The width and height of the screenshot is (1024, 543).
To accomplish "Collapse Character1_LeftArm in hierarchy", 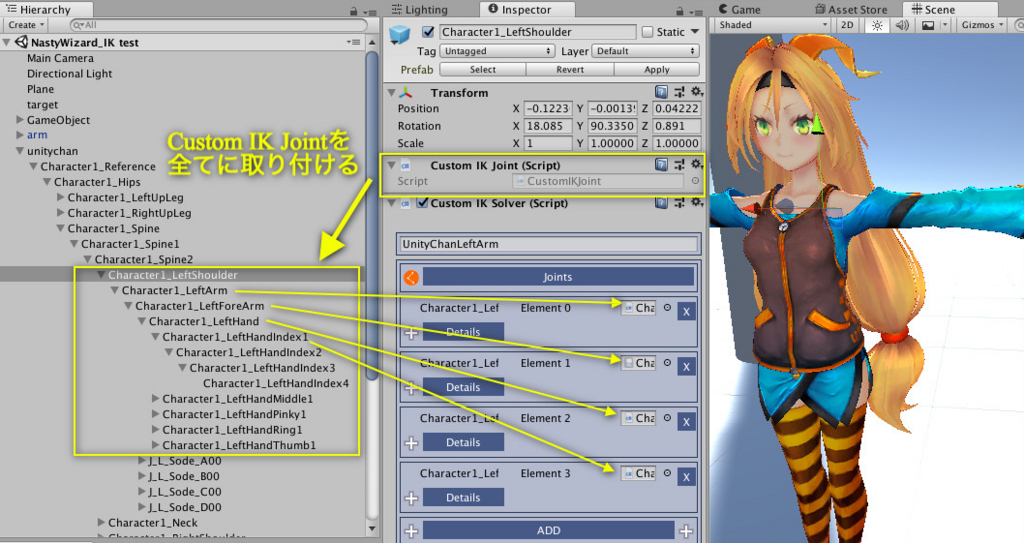I will tap(115, 290).
